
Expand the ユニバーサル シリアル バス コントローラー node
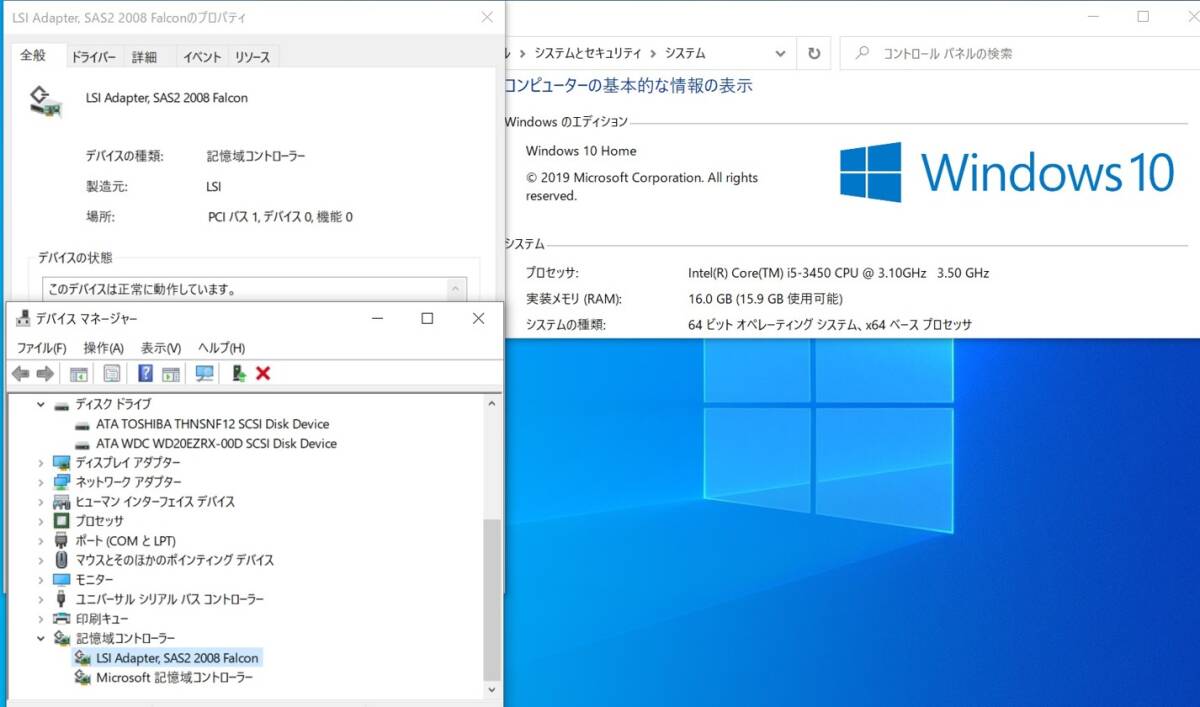[x=41, y=599]
